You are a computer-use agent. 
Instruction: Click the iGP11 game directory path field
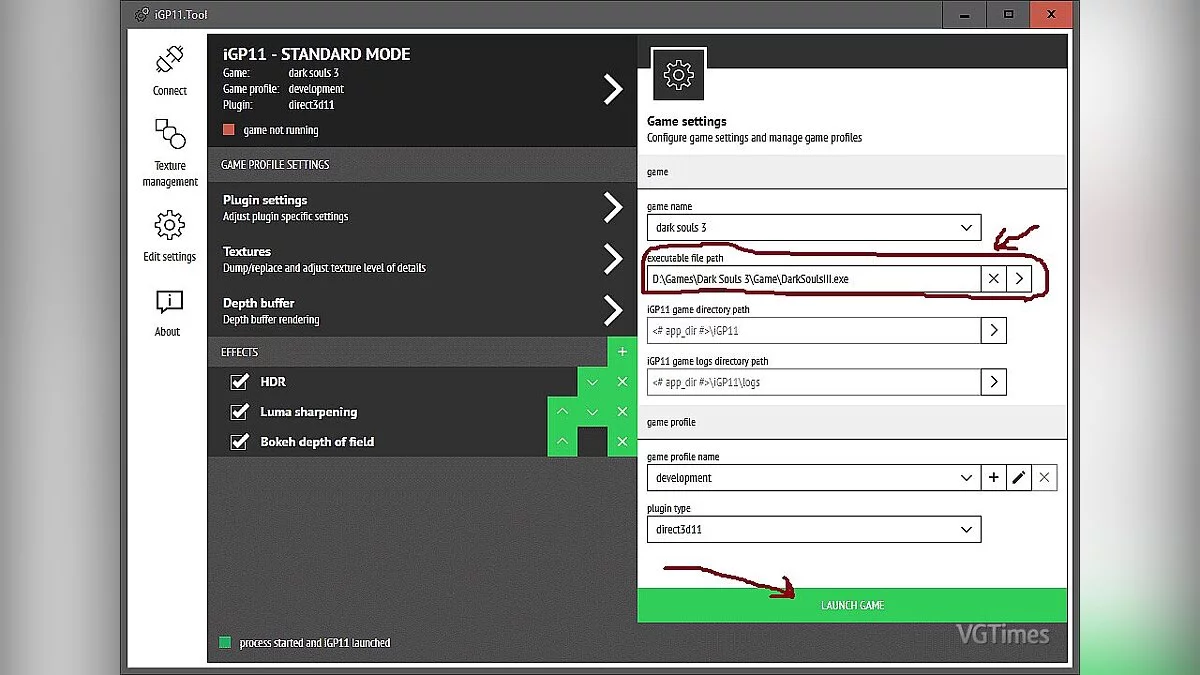pyautogui.click(x=814, y=330)
